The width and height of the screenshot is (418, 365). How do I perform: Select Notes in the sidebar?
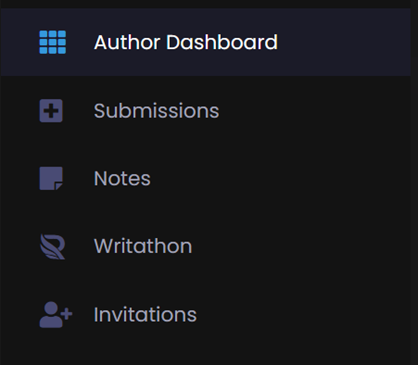[x=205, y=178]
